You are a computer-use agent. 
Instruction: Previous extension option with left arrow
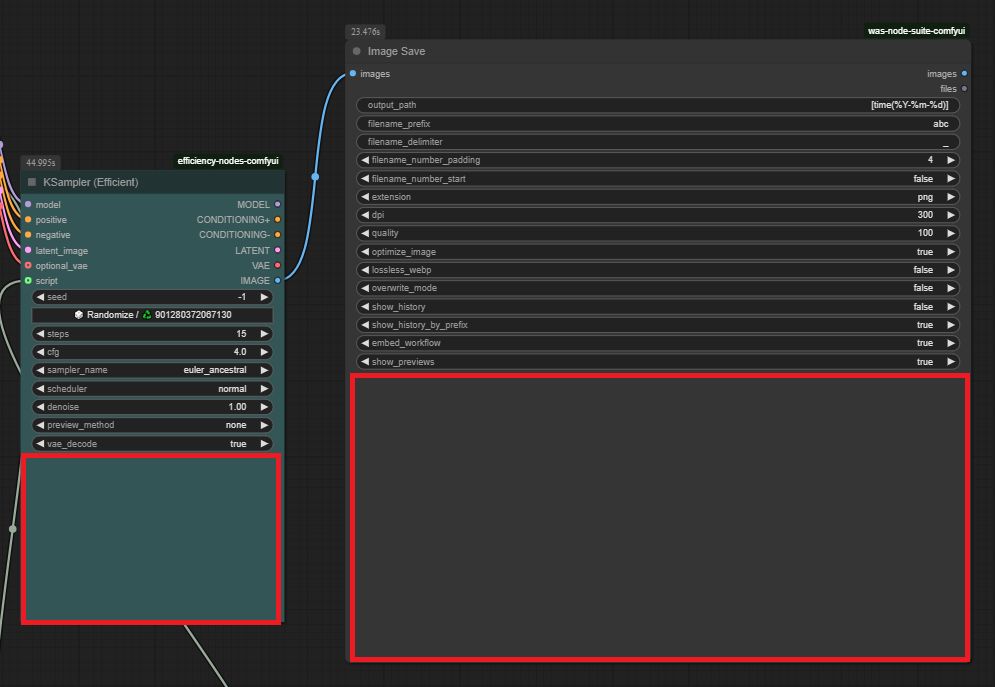365,197
